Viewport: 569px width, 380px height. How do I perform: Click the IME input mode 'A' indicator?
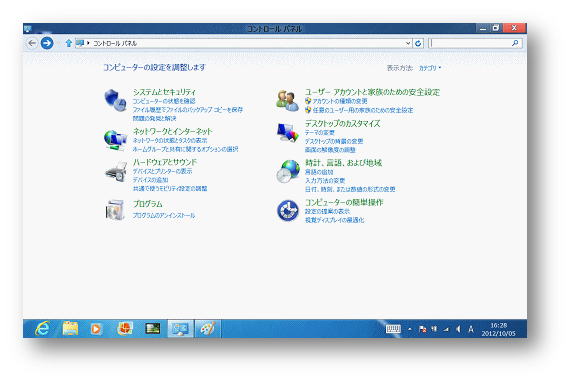(471, 329)
